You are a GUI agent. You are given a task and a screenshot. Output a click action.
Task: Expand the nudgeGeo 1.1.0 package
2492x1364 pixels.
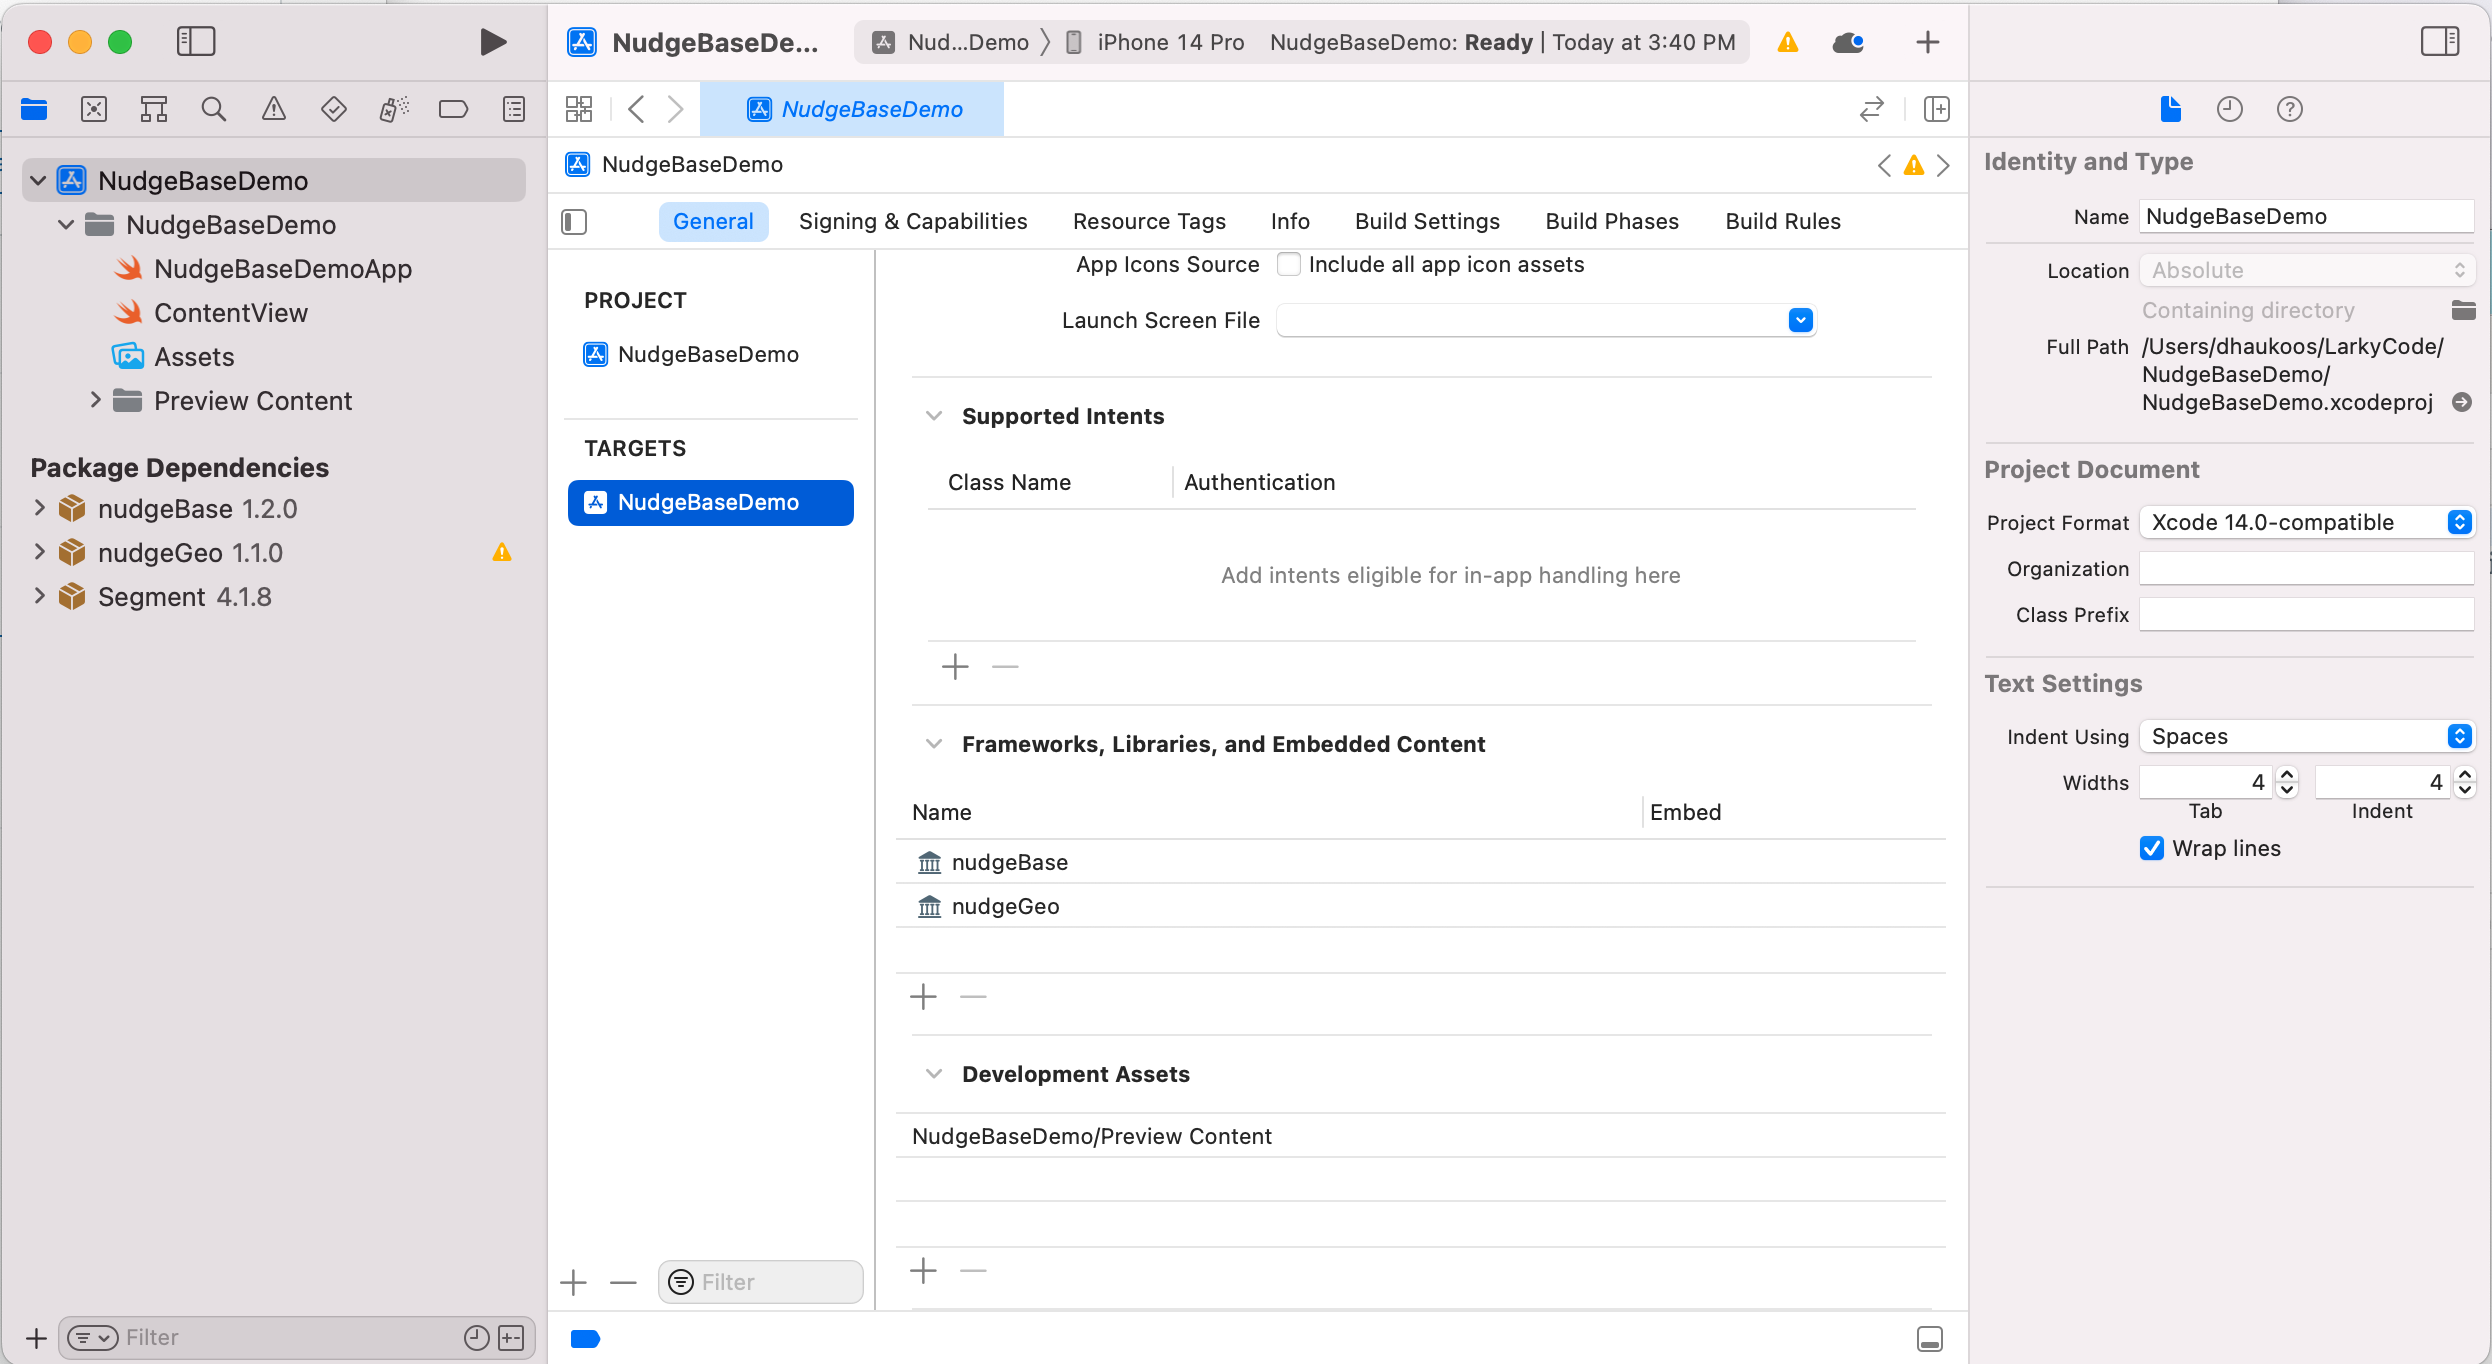click(39, 552)
